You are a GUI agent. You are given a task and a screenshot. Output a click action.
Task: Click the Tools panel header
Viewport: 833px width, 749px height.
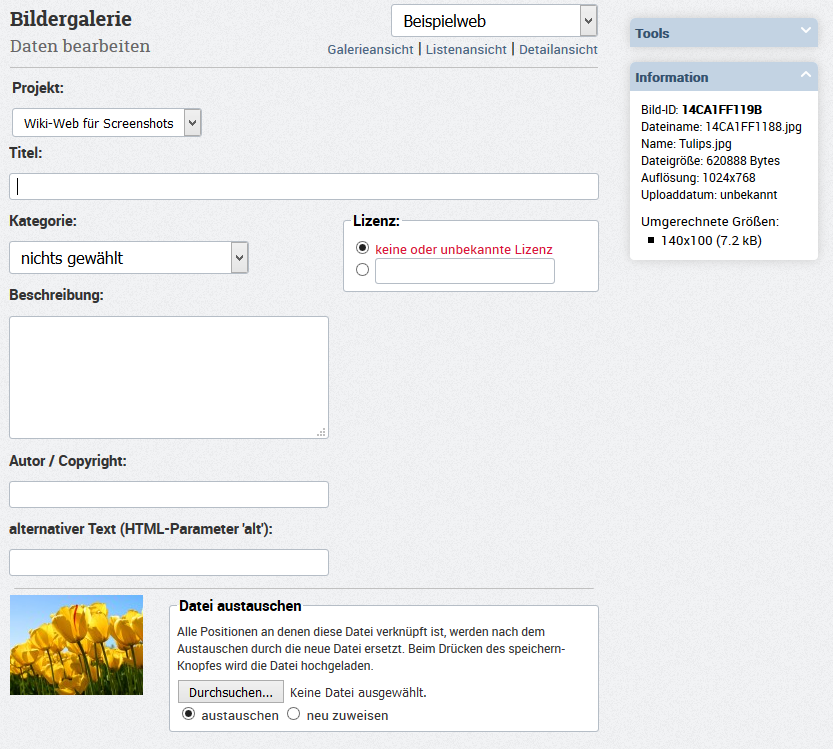(x=724, y=33)
